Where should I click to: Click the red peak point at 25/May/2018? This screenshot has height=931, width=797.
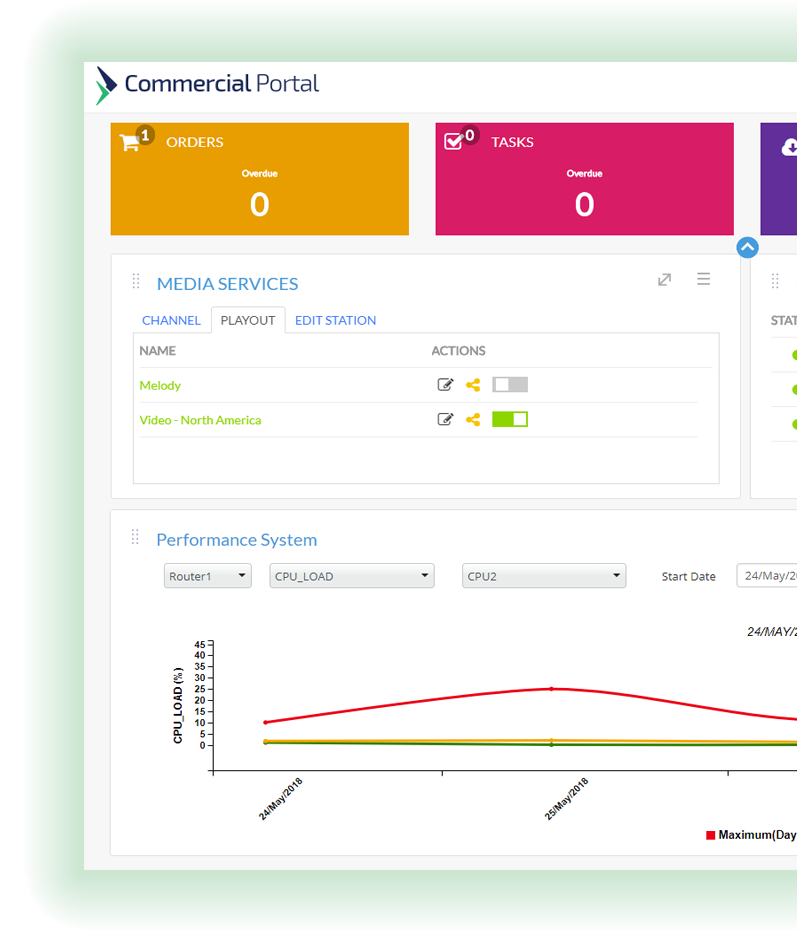(552, 689)
